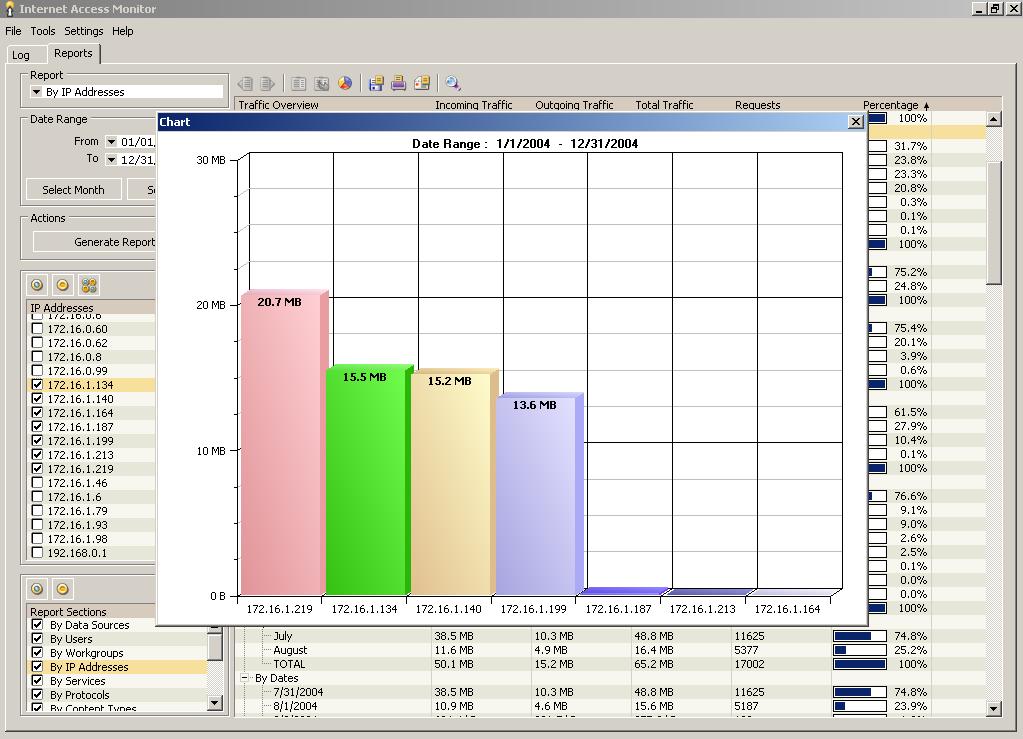Toggle the By Services section checkbox
Viewport: 1023px width, 739px height.
[x=37, y=680]
